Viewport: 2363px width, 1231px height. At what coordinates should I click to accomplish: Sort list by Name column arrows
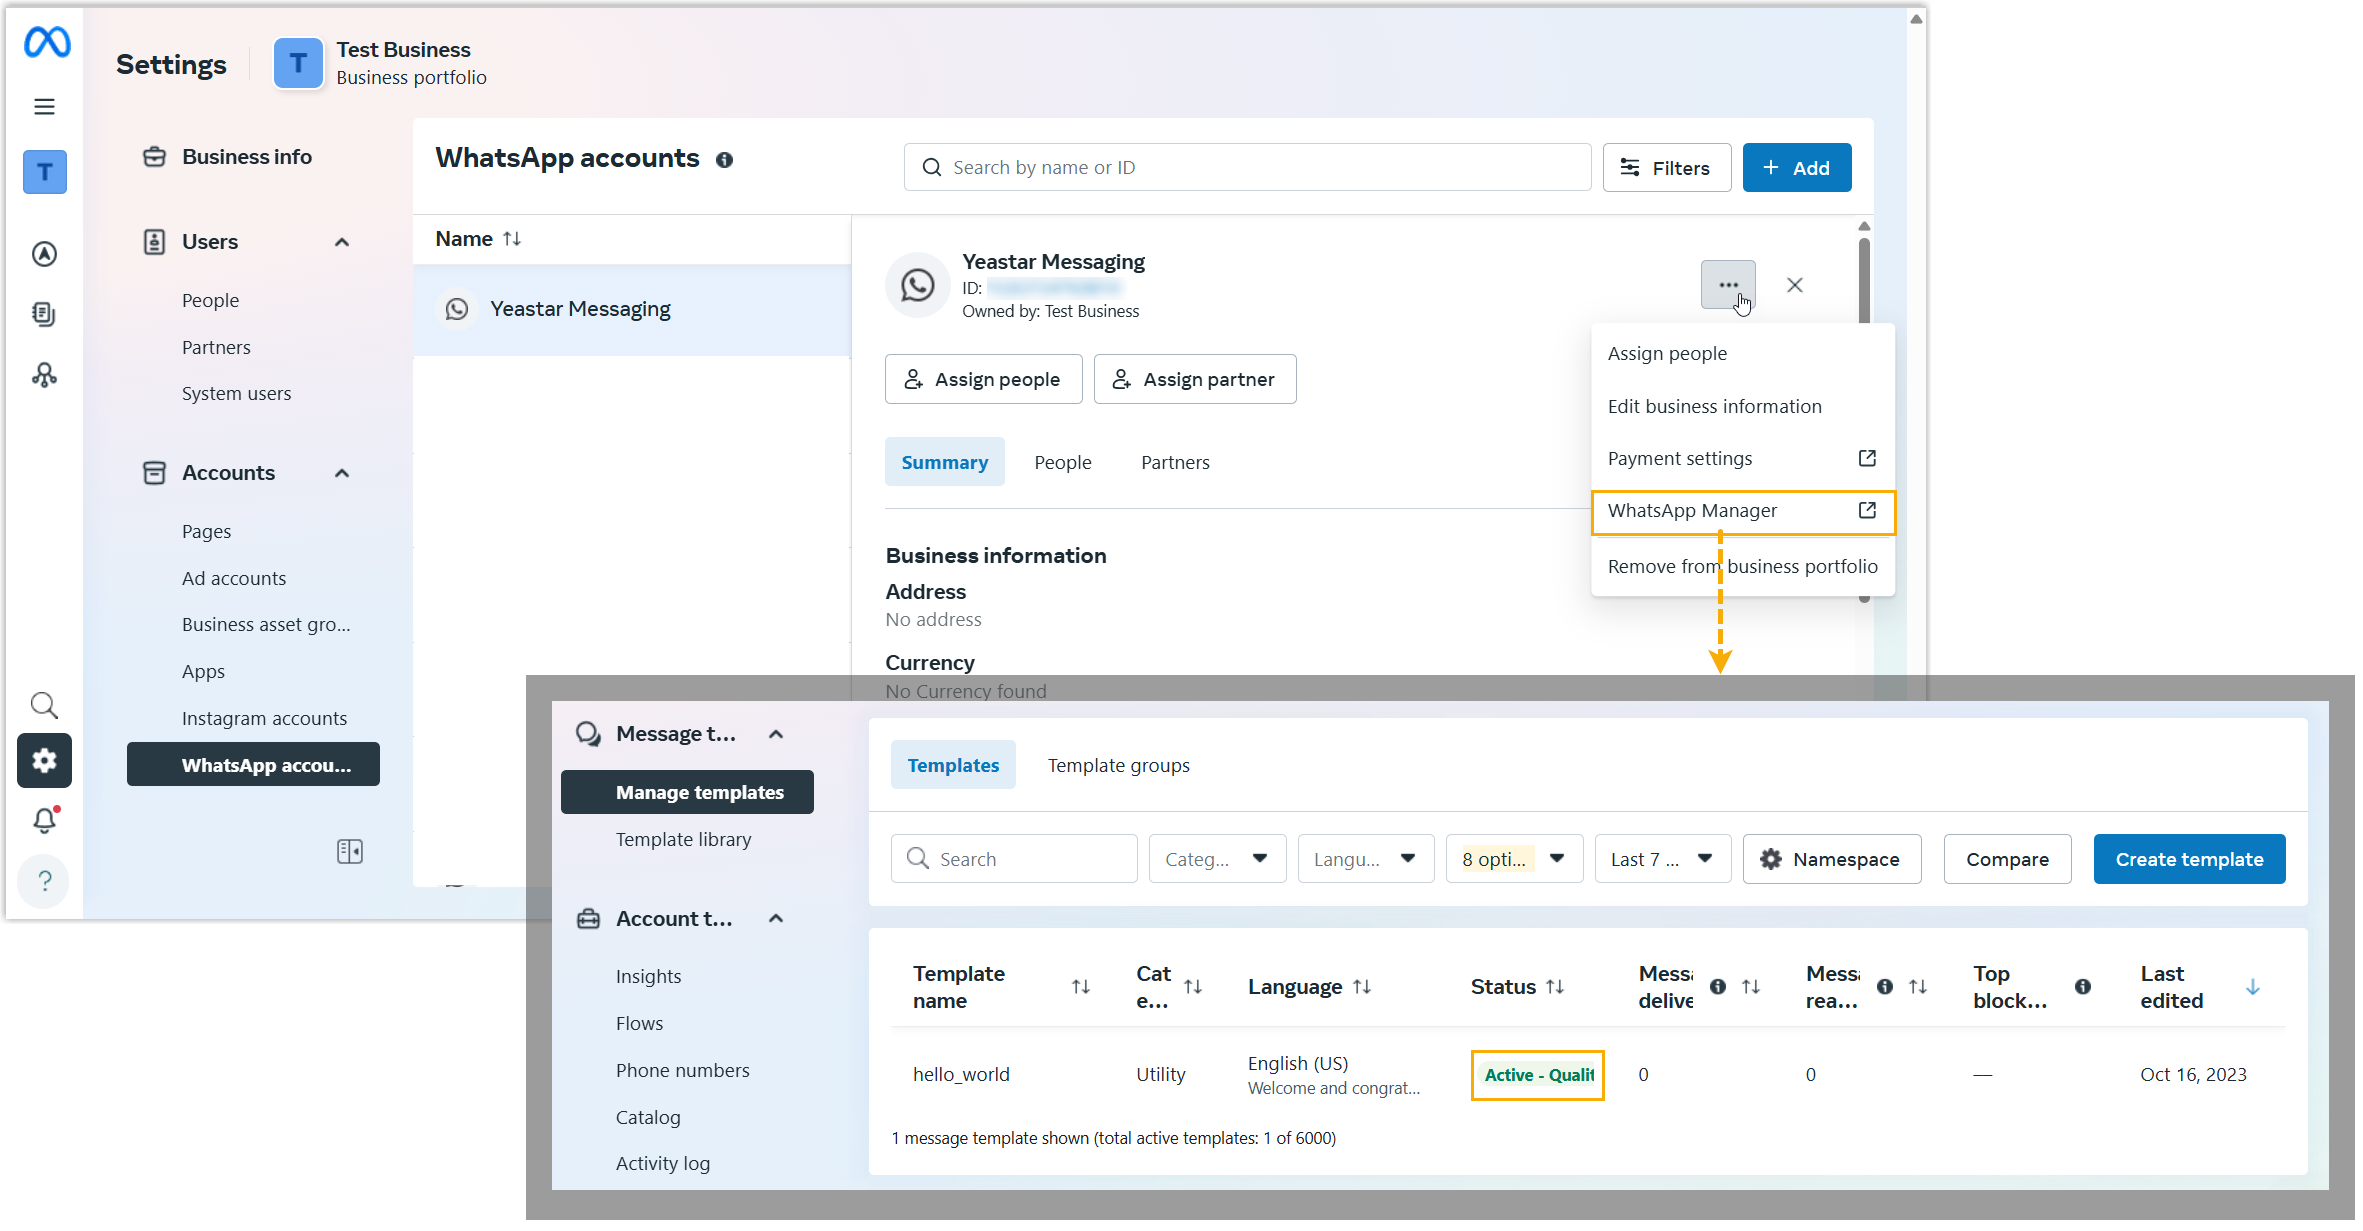point(512,239)
